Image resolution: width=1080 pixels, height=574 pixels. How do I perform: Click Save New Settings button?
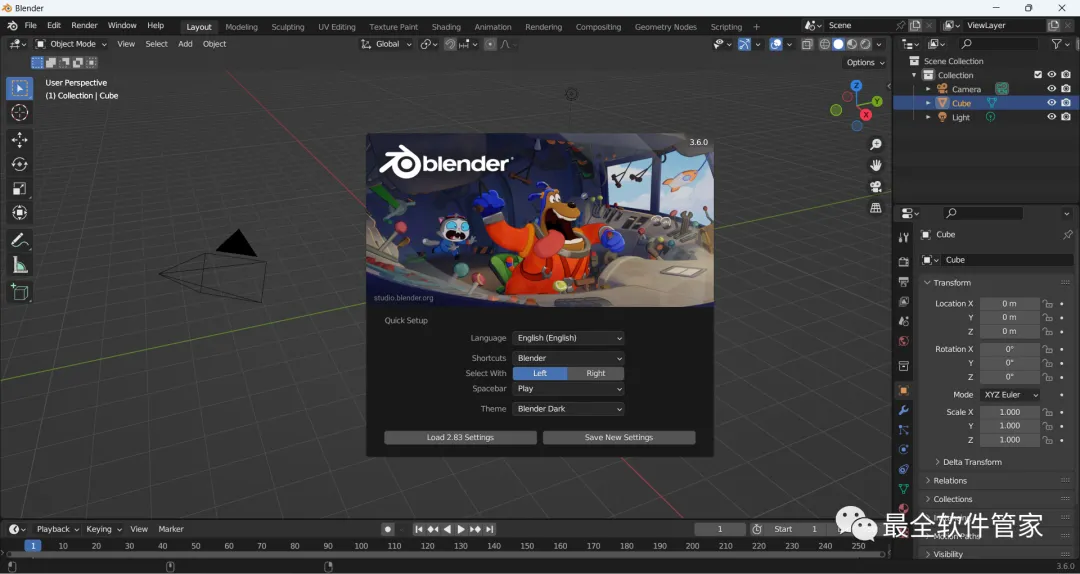pos(619,438)
